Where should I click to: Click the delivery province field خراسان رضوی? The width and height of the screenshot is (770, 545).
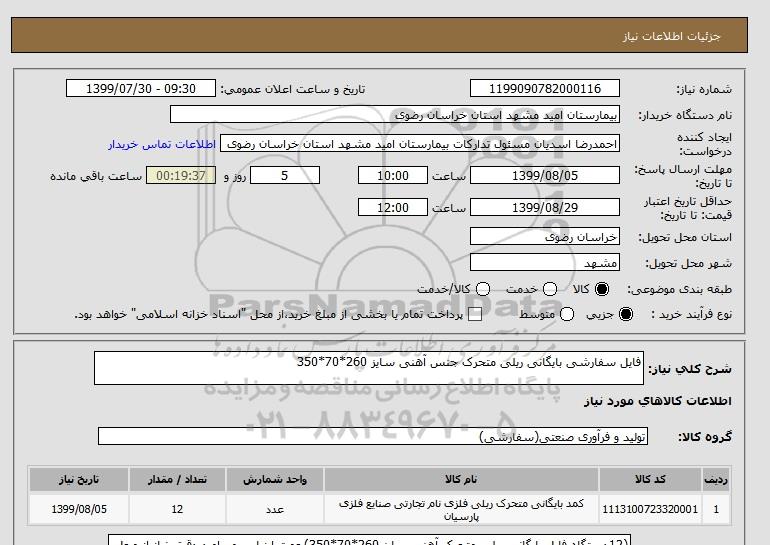pos(545,237)
